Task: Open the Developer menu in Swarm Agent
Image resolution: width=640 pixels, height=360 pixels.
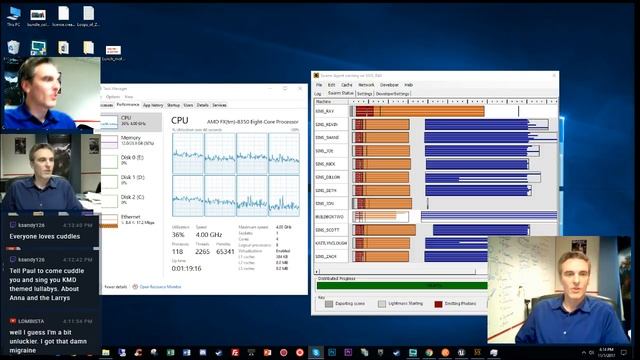Action: (x=389, y=85)
